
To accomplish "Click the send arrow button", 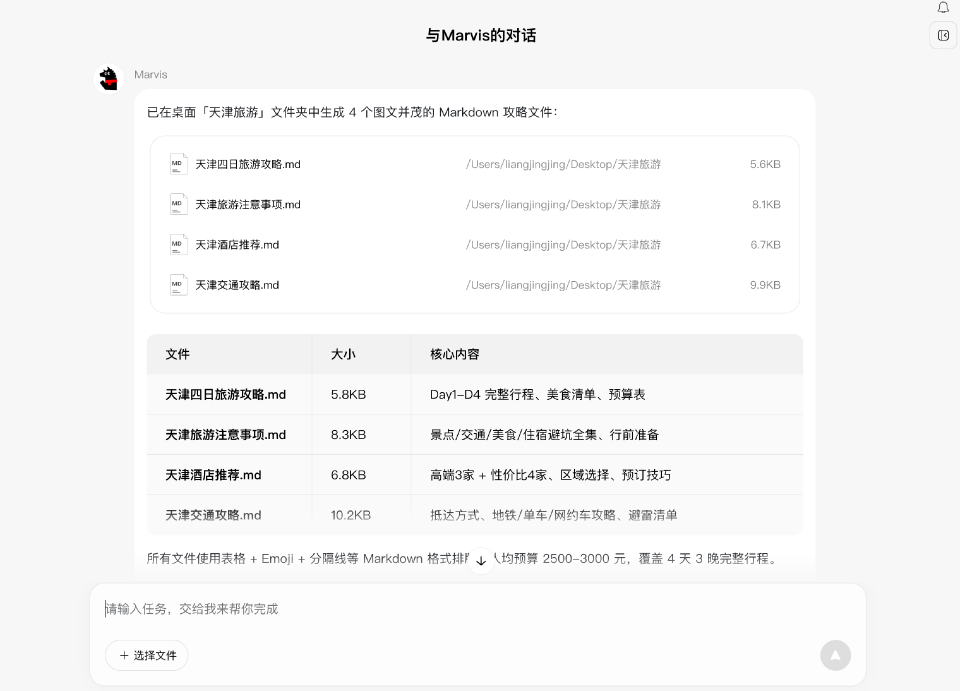I will 836,656.
